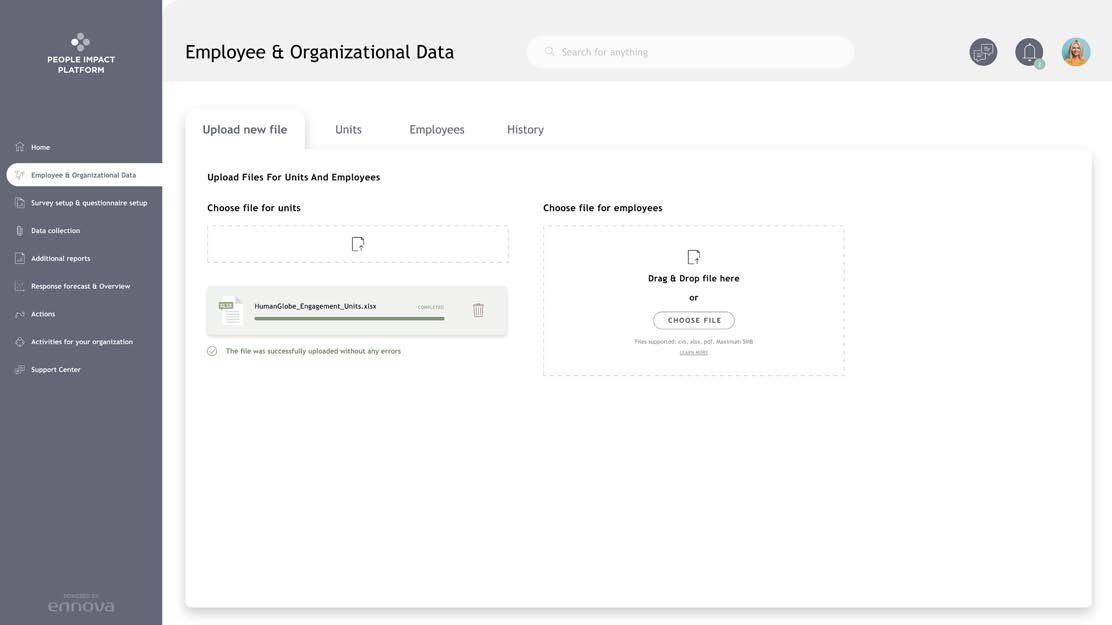Switch to the Units tab
The image size is (1112, 625).
pyautogui.click(x=348, y=130)
